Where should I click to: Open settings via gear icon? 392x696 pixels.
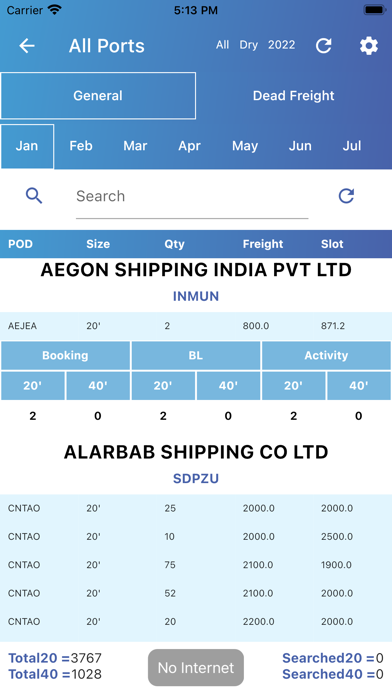coord(369,46)
